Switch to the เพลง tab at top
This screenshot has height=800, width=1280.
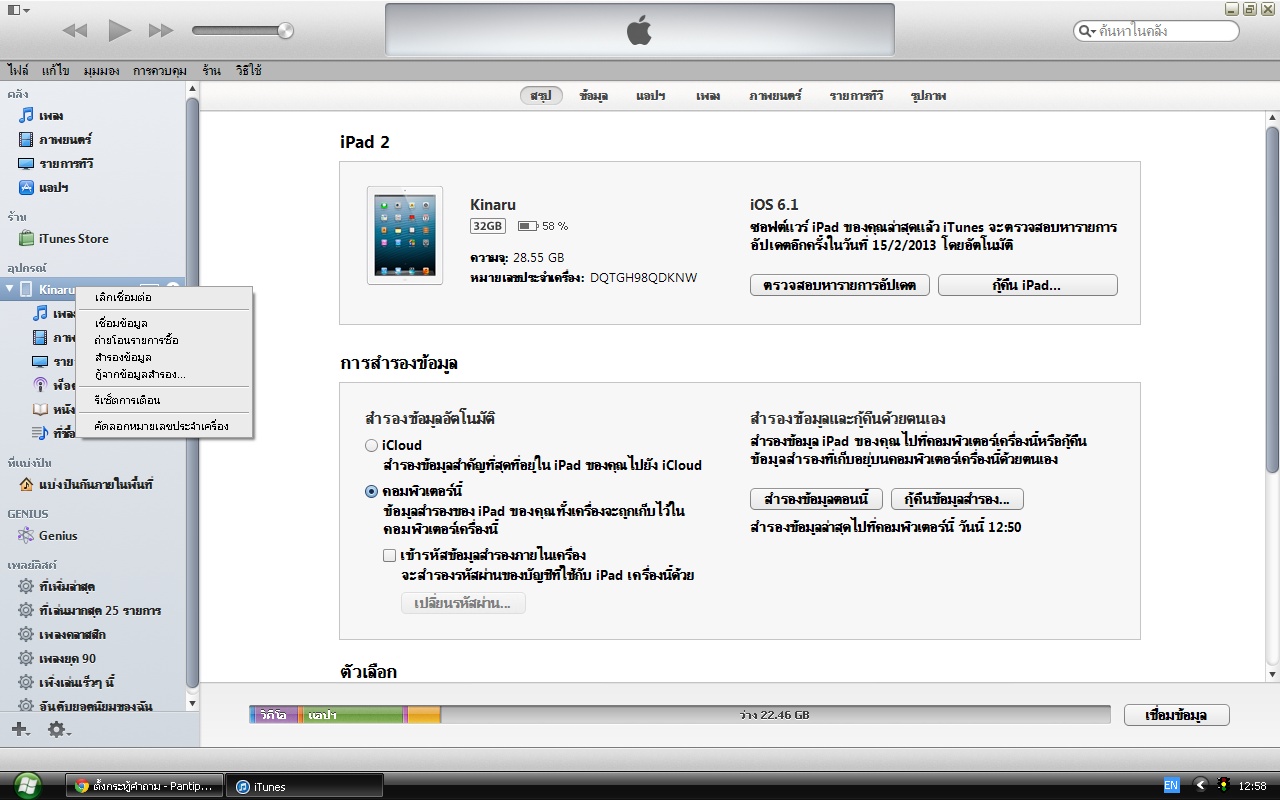pos(708,95)
